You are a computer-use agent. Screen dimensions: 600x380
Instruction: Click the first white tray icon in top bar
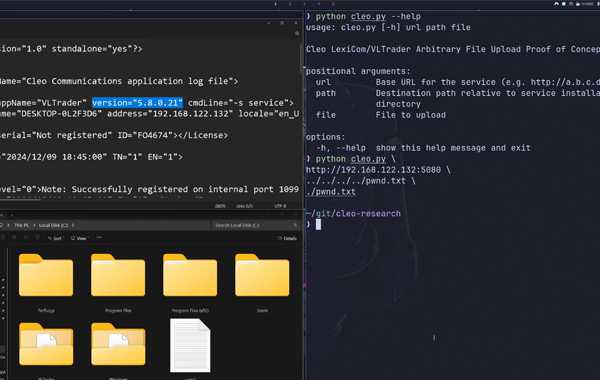556,4
